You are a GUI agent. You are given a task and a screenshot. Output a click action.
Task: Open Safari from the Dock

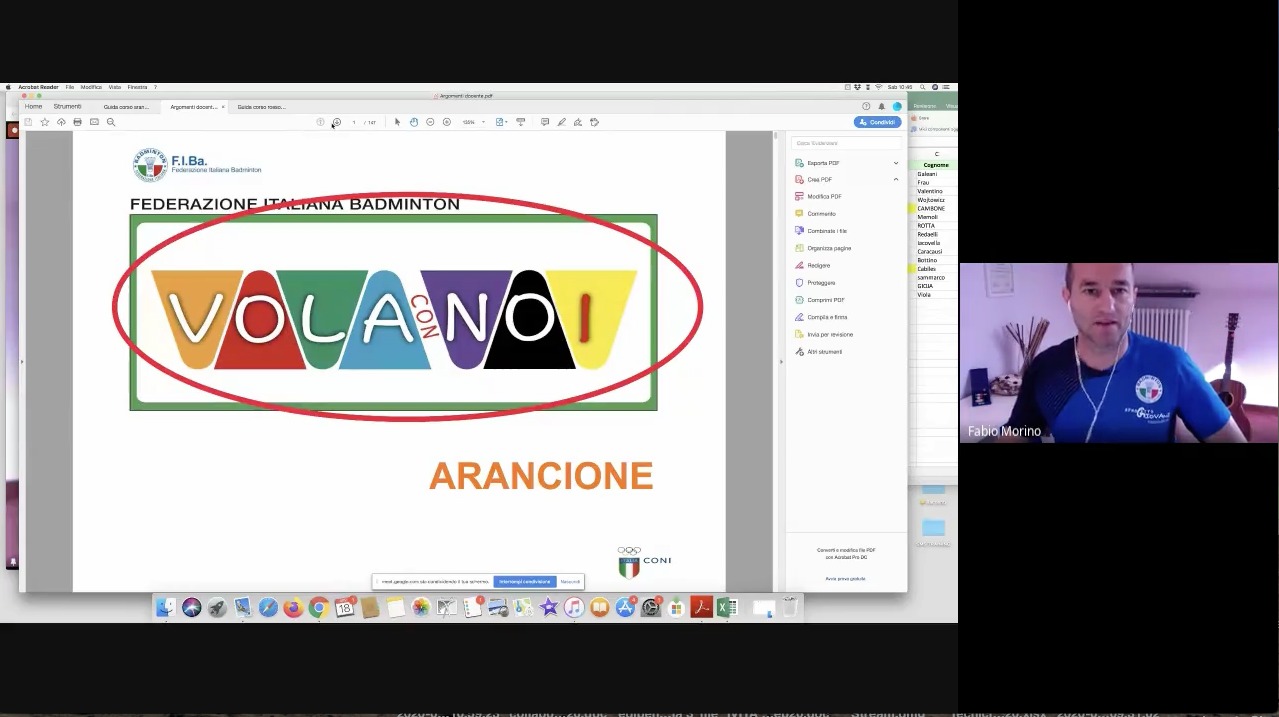(268, 607)
